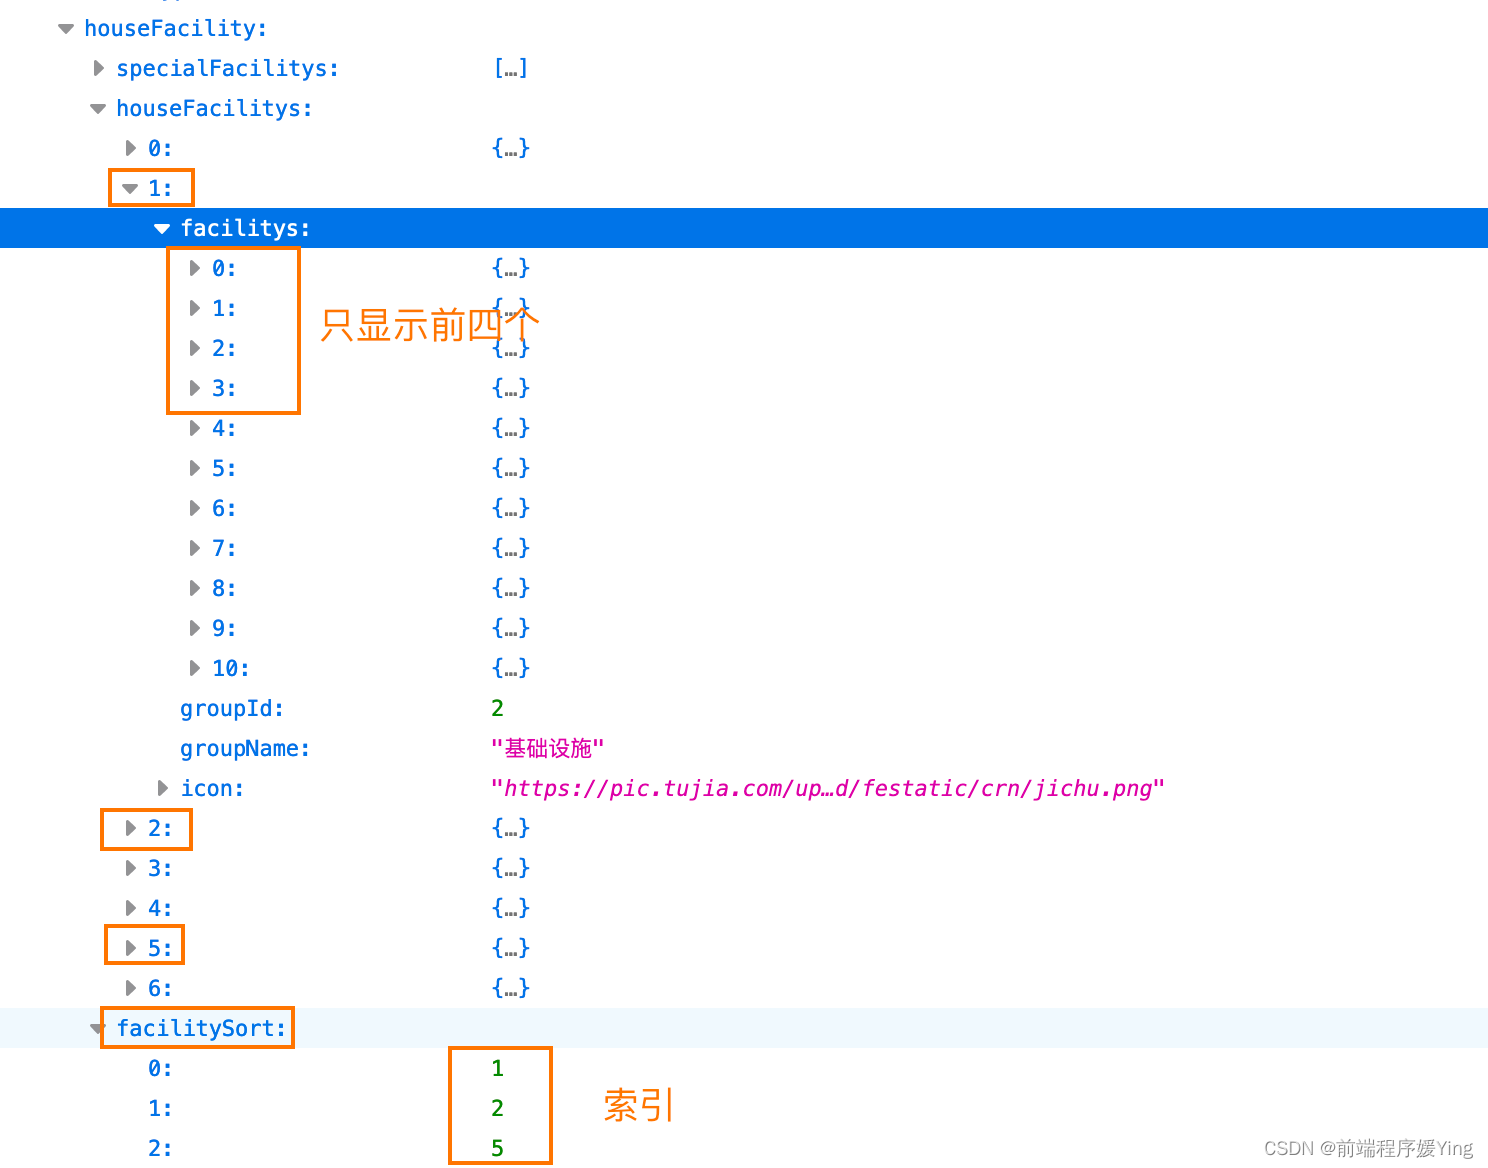Expand item 0 under houseFacilitys
Image resolution: width=1488 pixels, height=1168 pixels.
[x=131, y=147]
